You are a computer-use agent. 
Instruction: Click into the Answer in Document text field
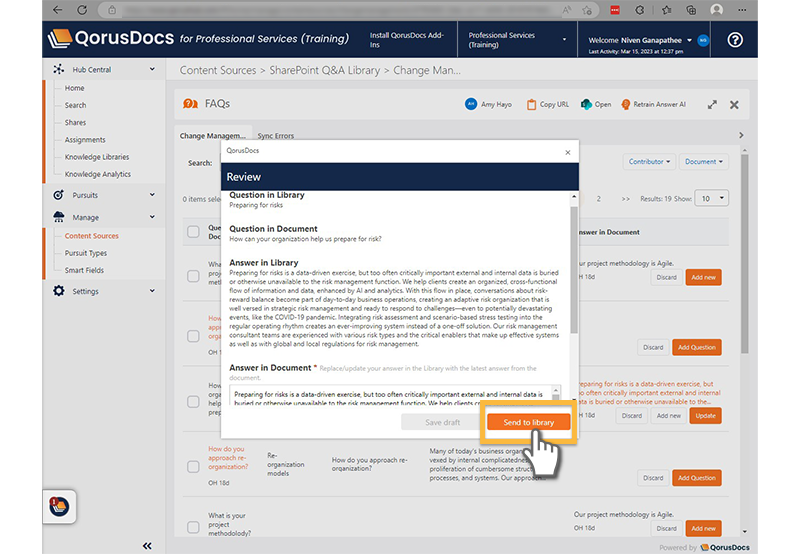pos(391,395)
